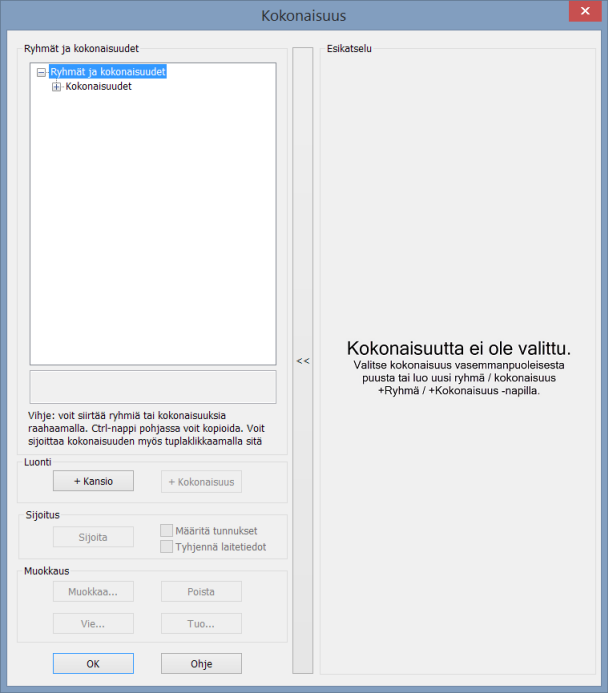Enable the 'Määritä tunnukset' checkbox
The height and width of the screenshot is (693, 608).
[167, 531]
